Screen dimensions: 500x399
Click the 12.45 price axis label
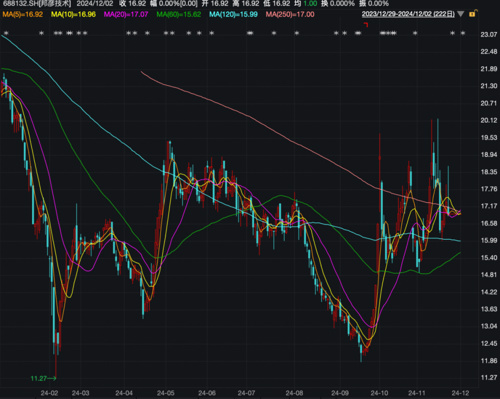click(489, 343)
